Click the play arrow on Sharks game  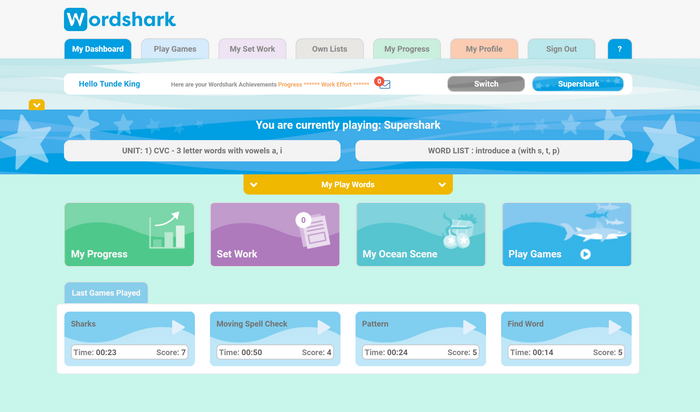click(178, 327)
